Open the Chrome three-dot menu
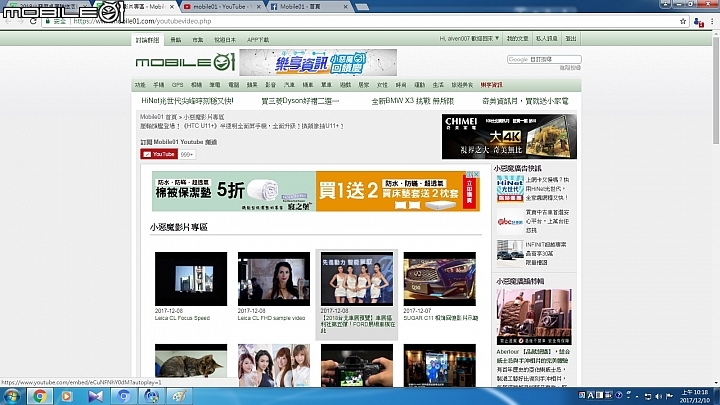Image resolution: width=720 pixels, height=405 pixels. (712, 22)
